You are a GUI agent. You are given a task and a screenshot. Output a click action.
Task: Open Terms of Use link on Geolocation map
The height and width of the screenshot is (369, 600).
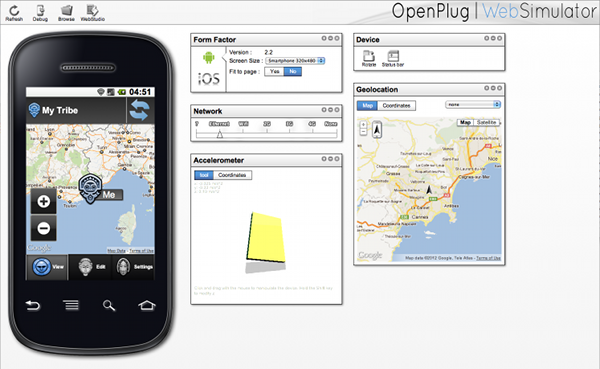click(488, 258)
